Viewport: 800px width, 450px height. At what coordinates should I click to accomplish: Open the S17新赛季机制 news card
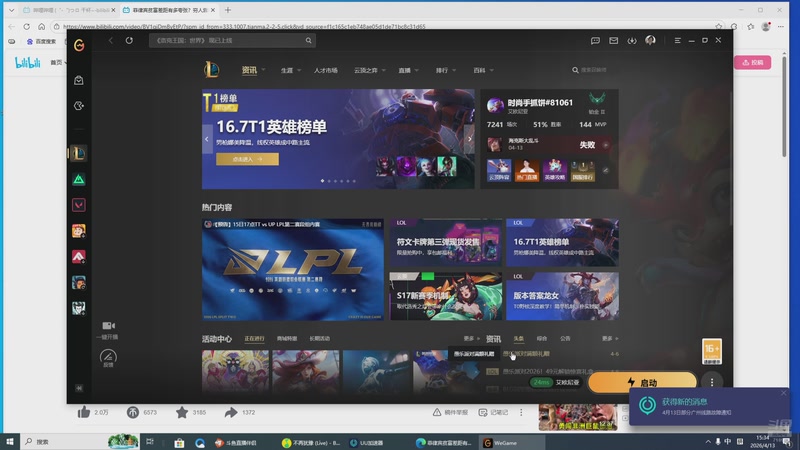coord(446,296)
